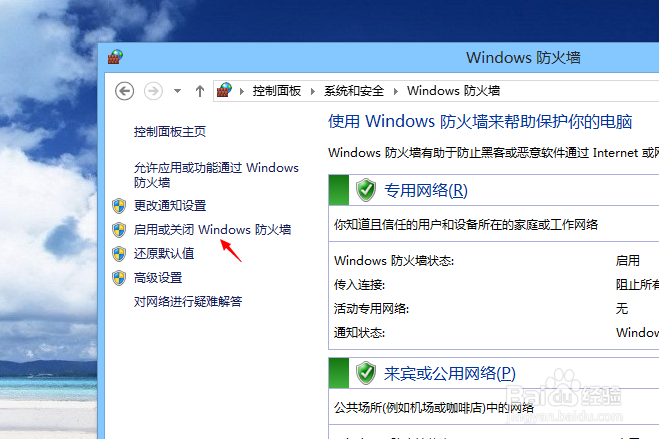Expand the chevron after 系统和安全 breadcrumb
659x439 pixels.
[x=395, y=91]
